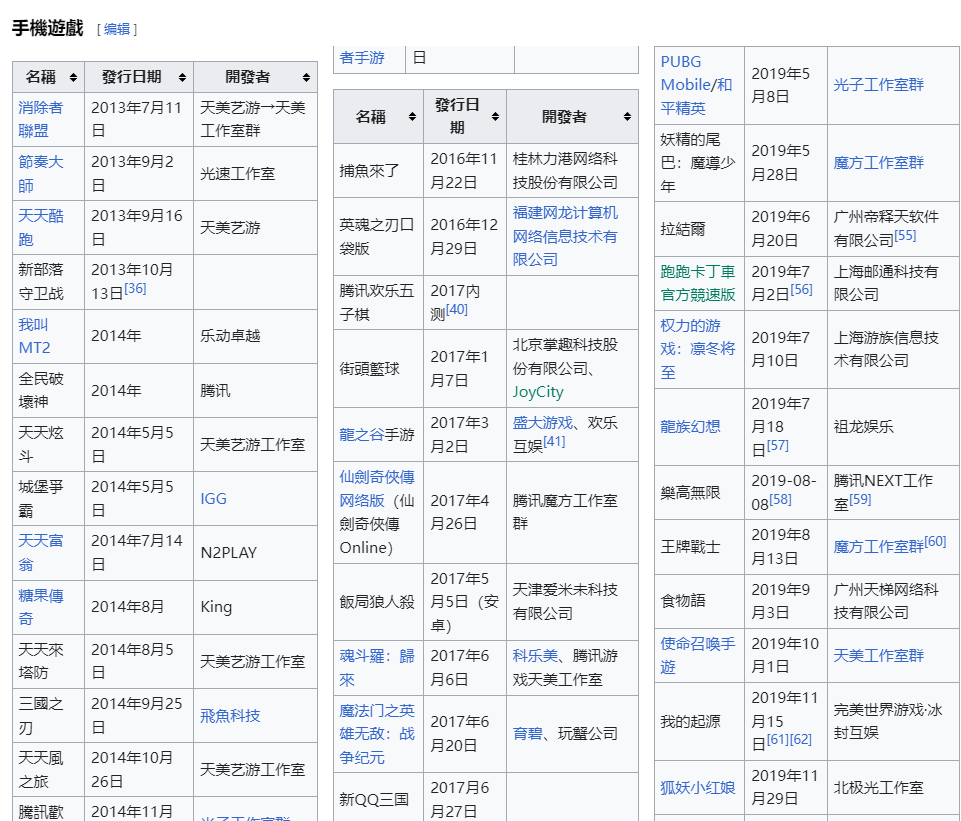The height and width of the screenshot is (821, 961).
Task: Open 魔方工作室群 link in 王牌戰士 row
Action: coord(878,547)
